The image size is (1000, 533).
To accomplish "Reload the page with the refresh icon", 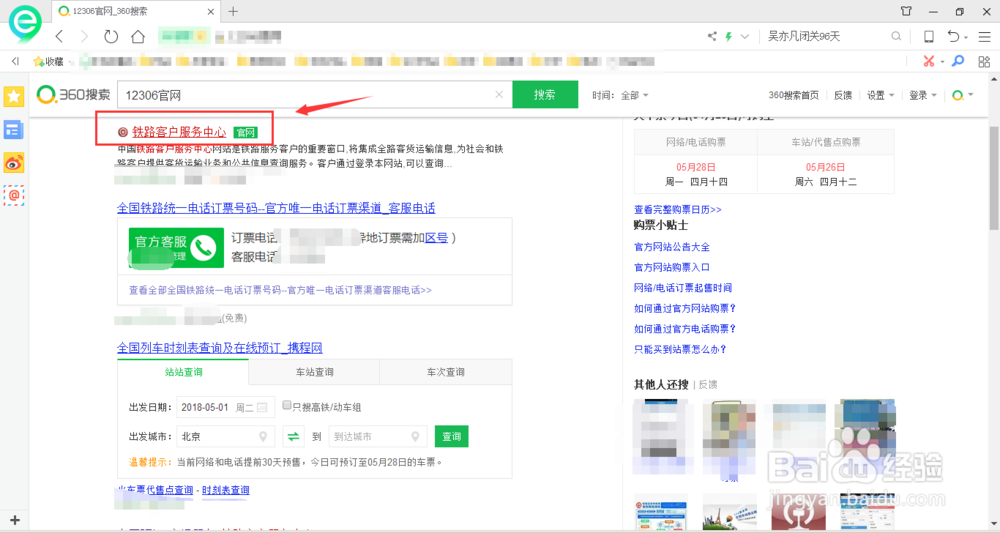I will point(111,36).
